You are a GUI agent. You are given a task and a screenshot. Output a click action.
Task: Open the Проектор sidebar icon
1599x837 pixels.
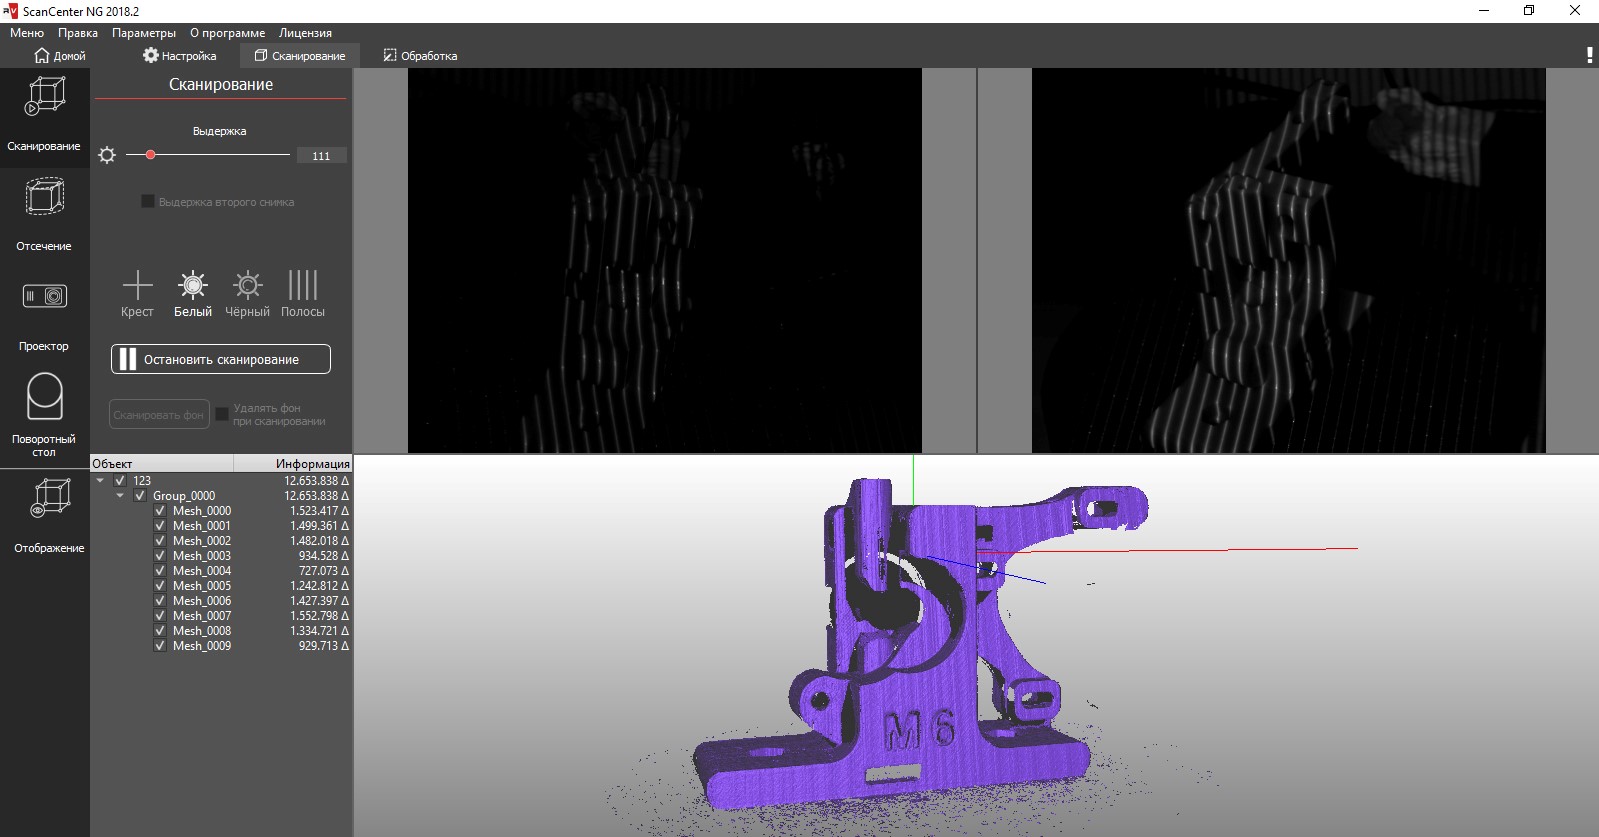(x=44, y=297)
